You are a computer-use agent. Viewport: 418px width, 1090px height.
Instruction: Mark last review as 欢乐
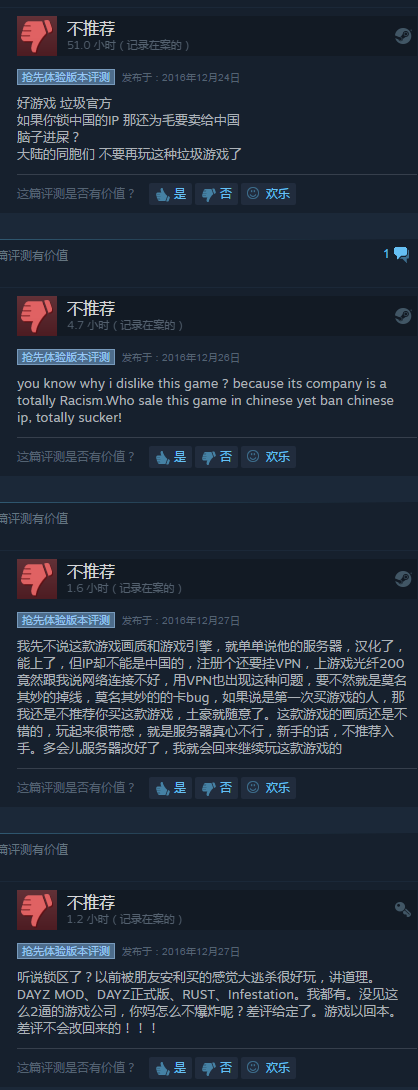268,1068
